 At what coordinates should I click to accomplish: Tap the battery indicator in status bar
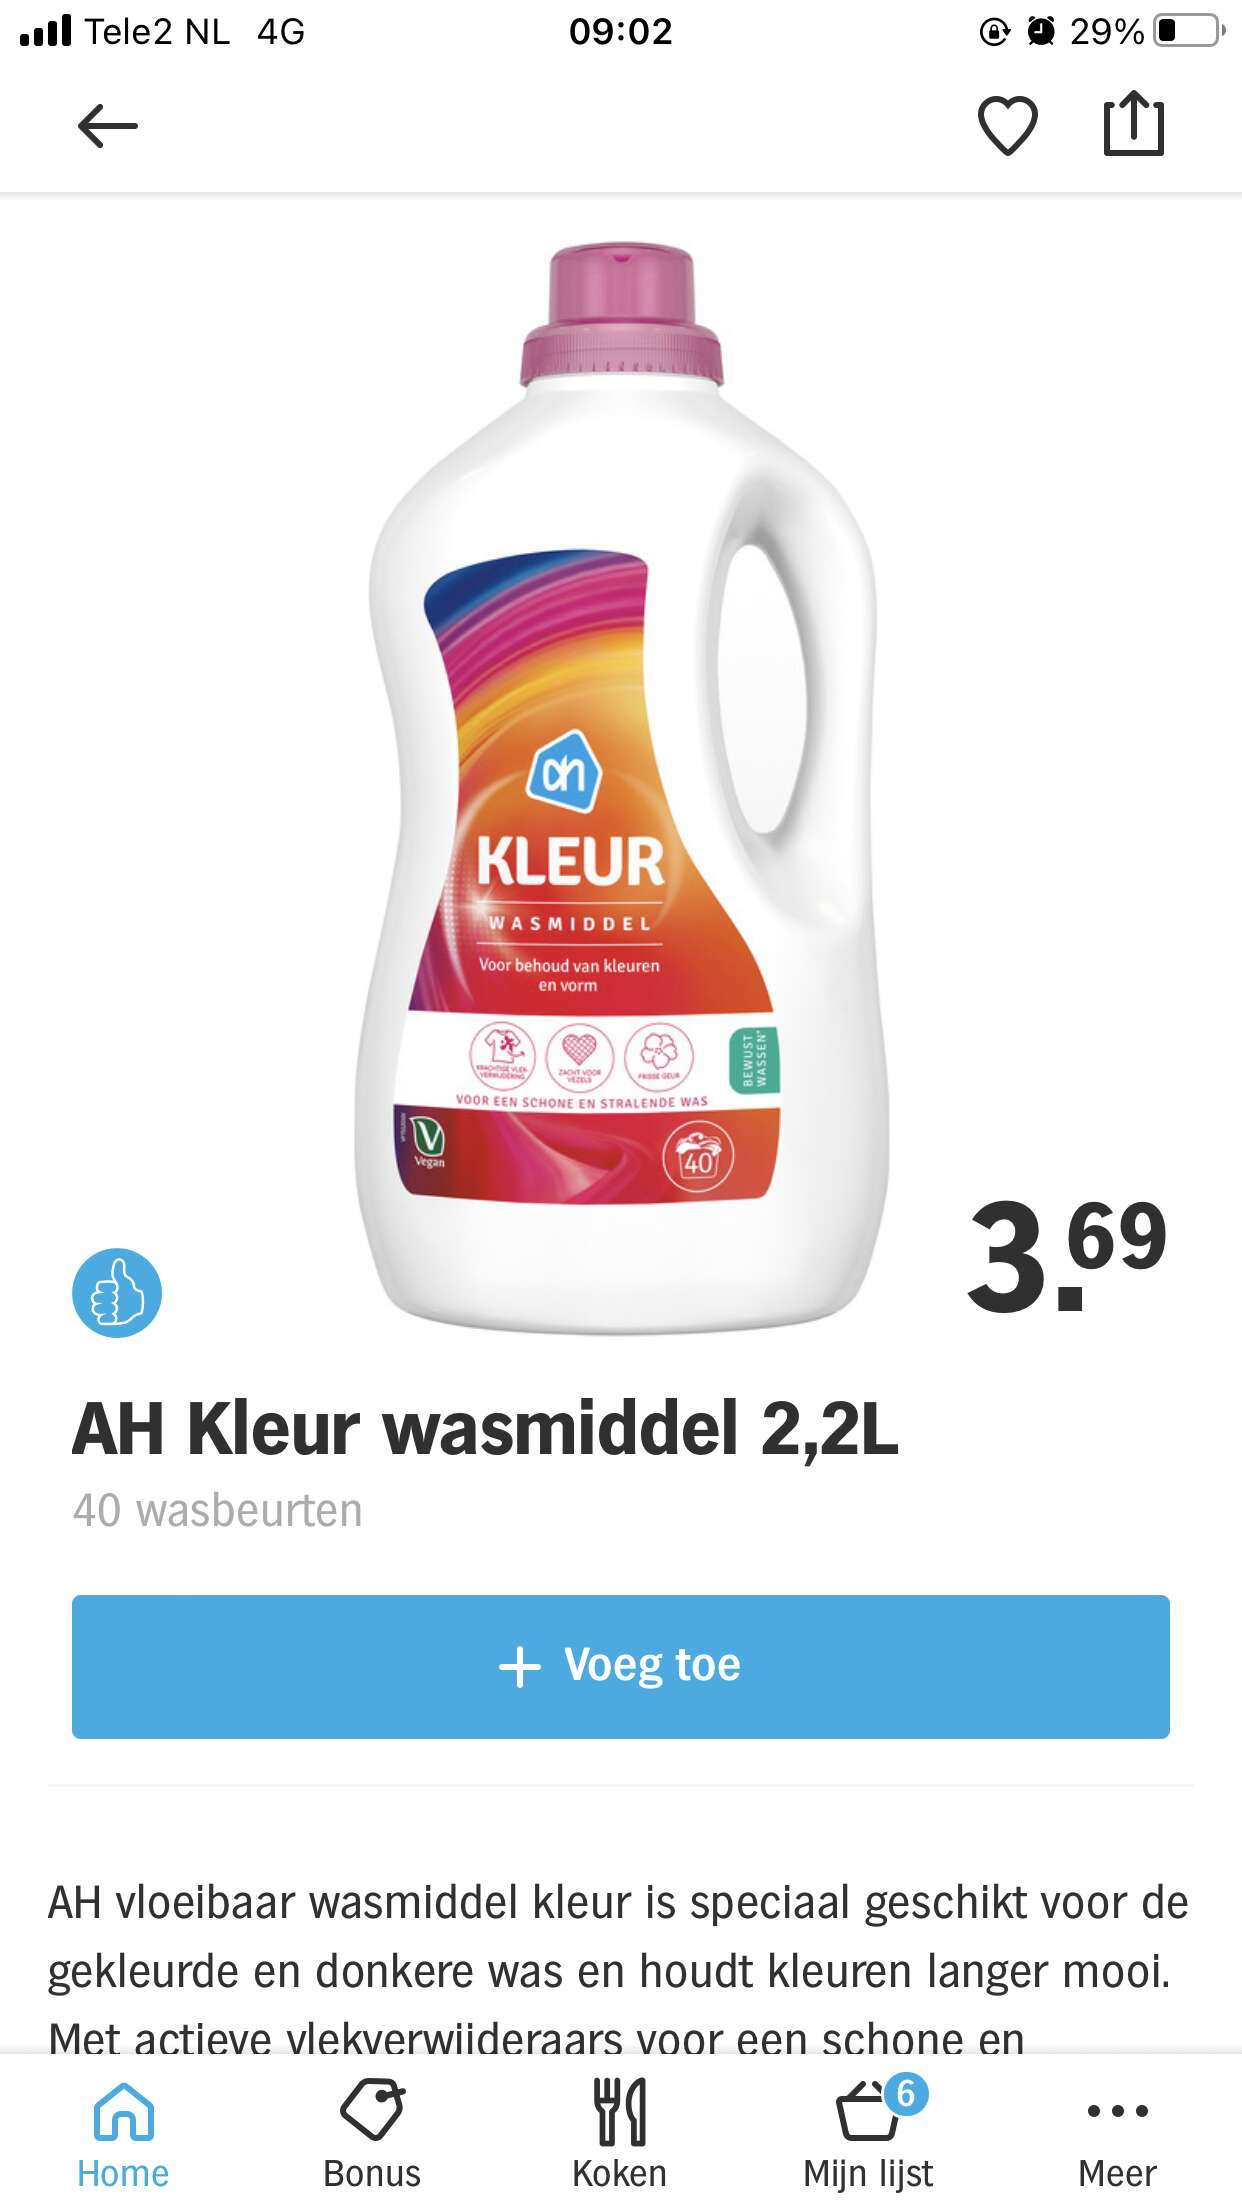[x=1189, y=31]
